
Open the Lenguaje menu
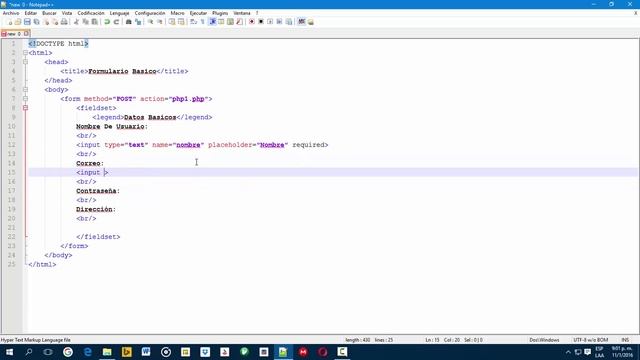pos(120,13)
